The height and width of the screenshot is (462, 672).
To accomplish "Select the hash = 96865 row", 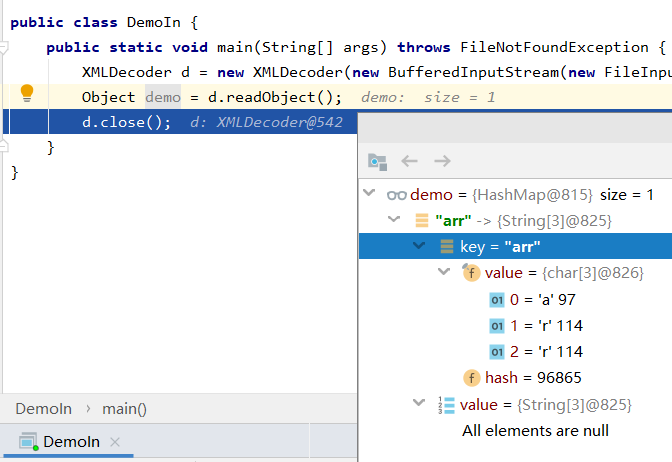I will click(x=532, y=378).
